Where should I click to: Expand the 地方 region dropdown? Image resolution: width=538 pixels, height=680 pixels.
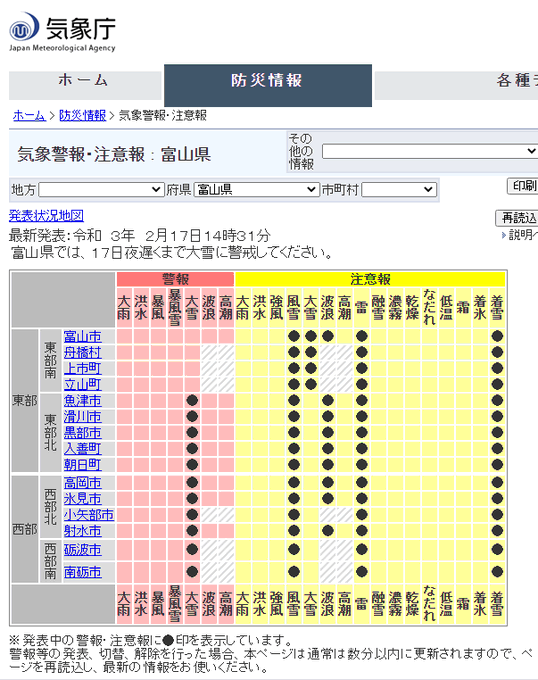coord(101,190)
